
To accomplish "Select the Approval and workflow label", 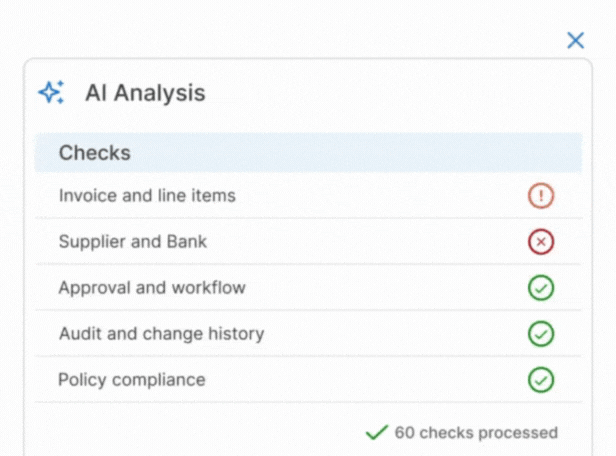I will (152, 288).
